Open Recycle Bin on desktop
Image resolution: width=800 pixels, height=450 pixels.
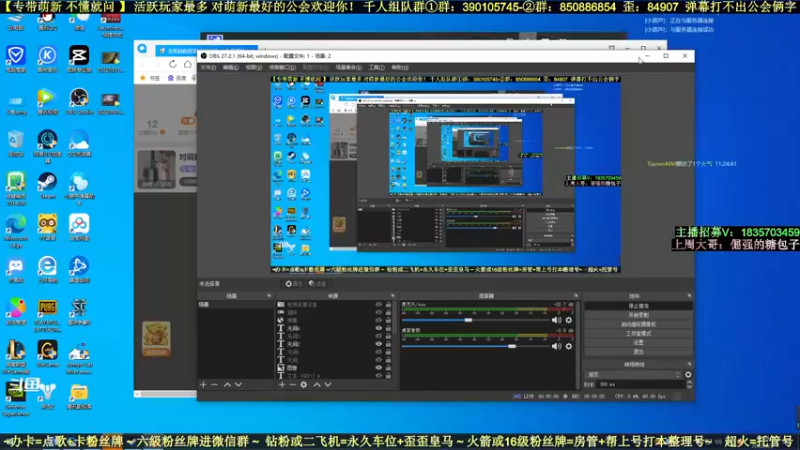coord(16,143)
